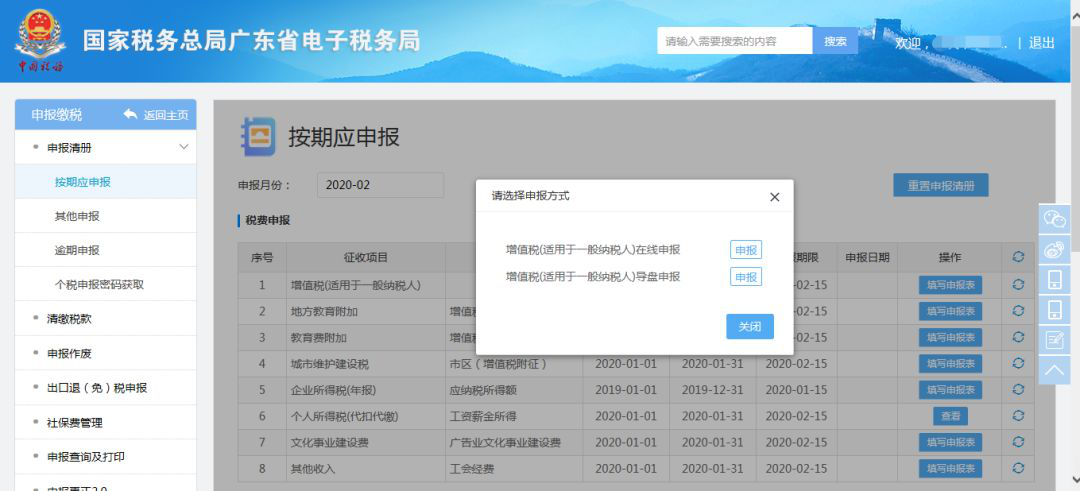Click 查看 for 个人所得税(代扣代缴)

(x=951, y=416)
